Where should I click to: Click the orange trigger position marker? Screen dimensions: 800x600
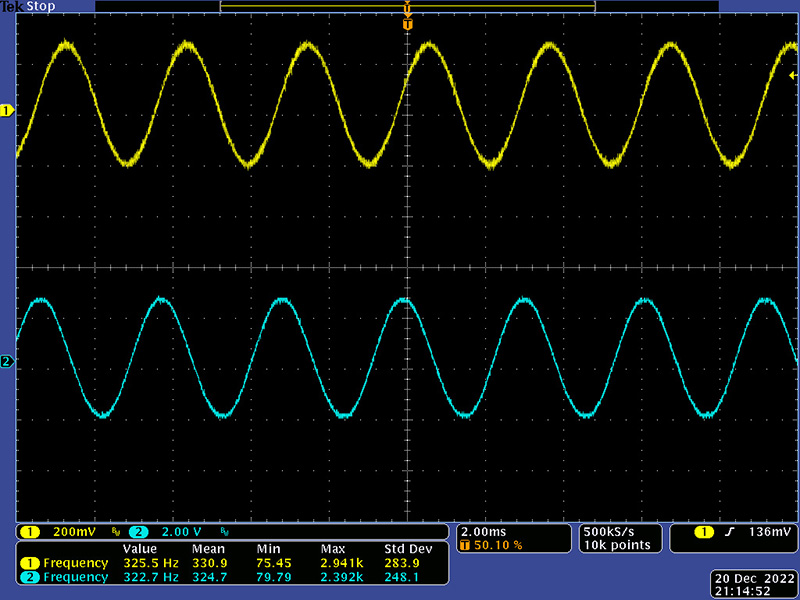pyautogui.click(x=407, y=22)
